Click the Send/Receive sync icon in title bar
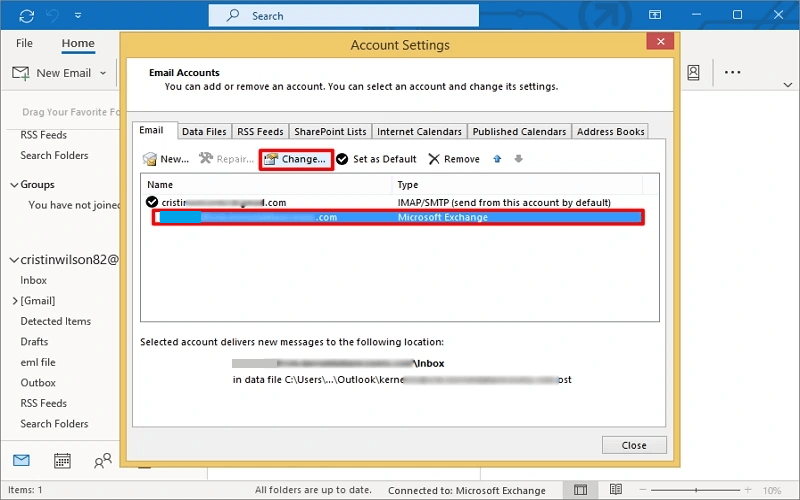The height and width of the screenshot is (500, 800). [26, 16]
